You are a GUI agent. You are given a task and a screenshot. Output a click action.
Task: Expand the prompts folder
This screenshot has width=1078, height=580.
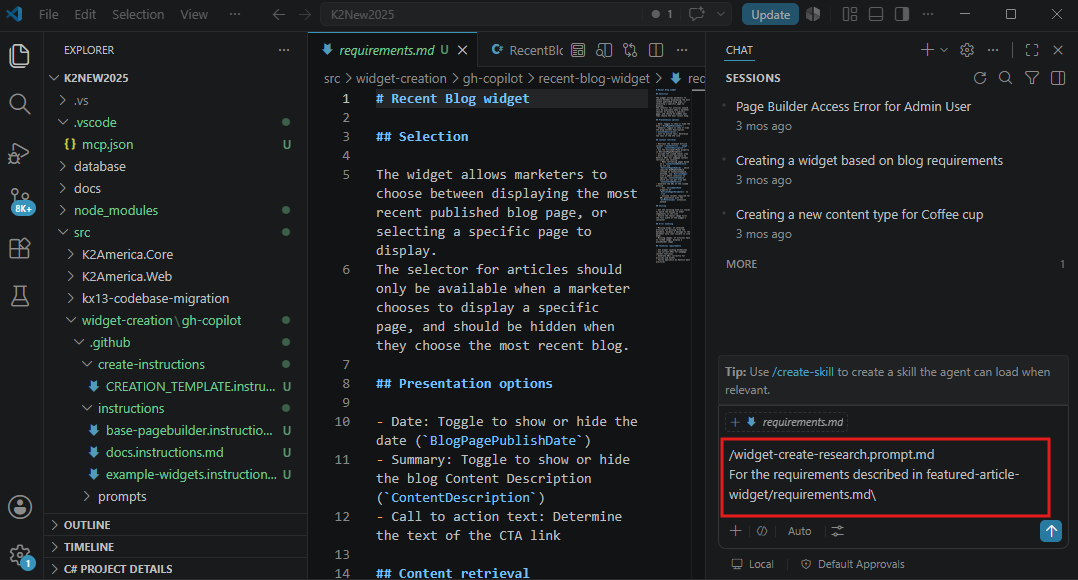[x=87, y=496]
